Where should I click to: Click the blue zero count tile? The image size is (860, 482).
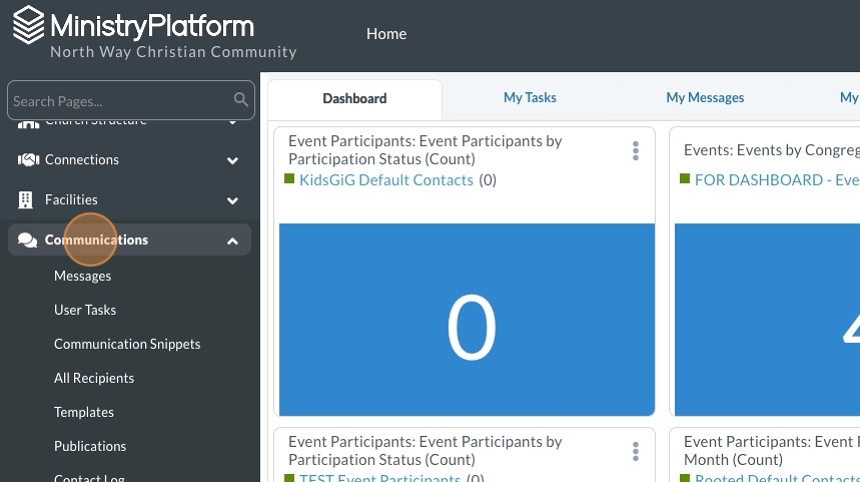(466, 320)
